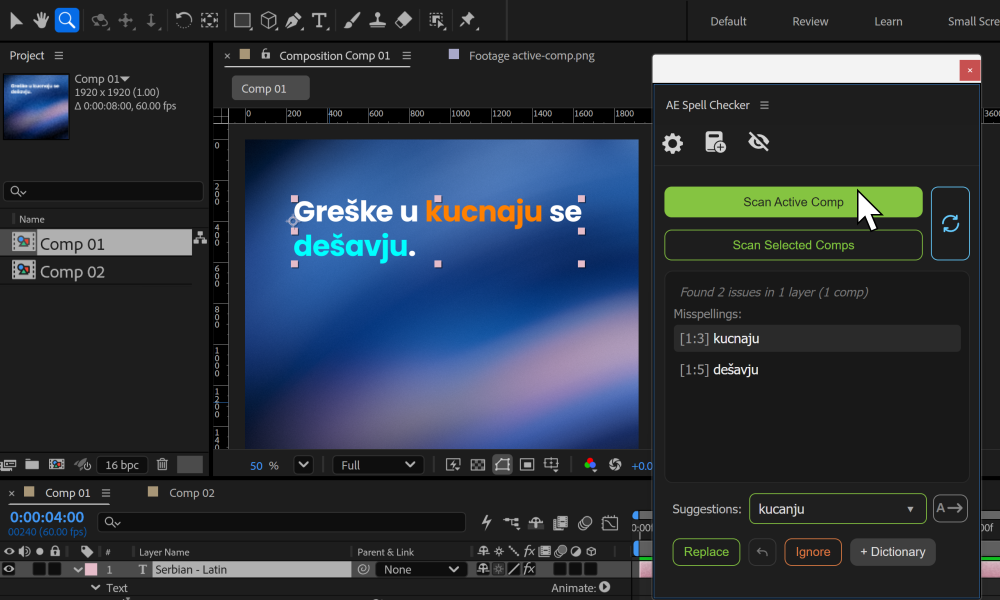Image resolution: width=1000 pixels, height=600 pixels.
Task: Select the Clone Stamp tool
Action: [377, 20]
